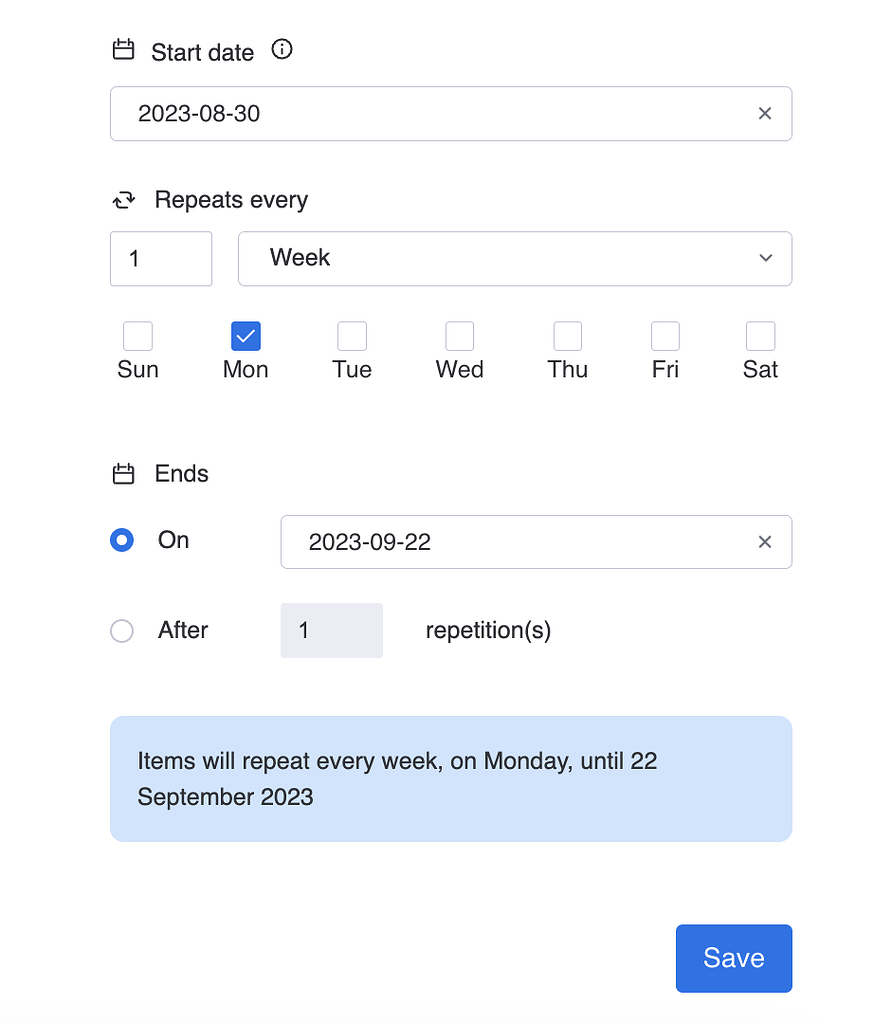Check the Wed checkbox
874x1024 pixels.
(x=459, y=336)
